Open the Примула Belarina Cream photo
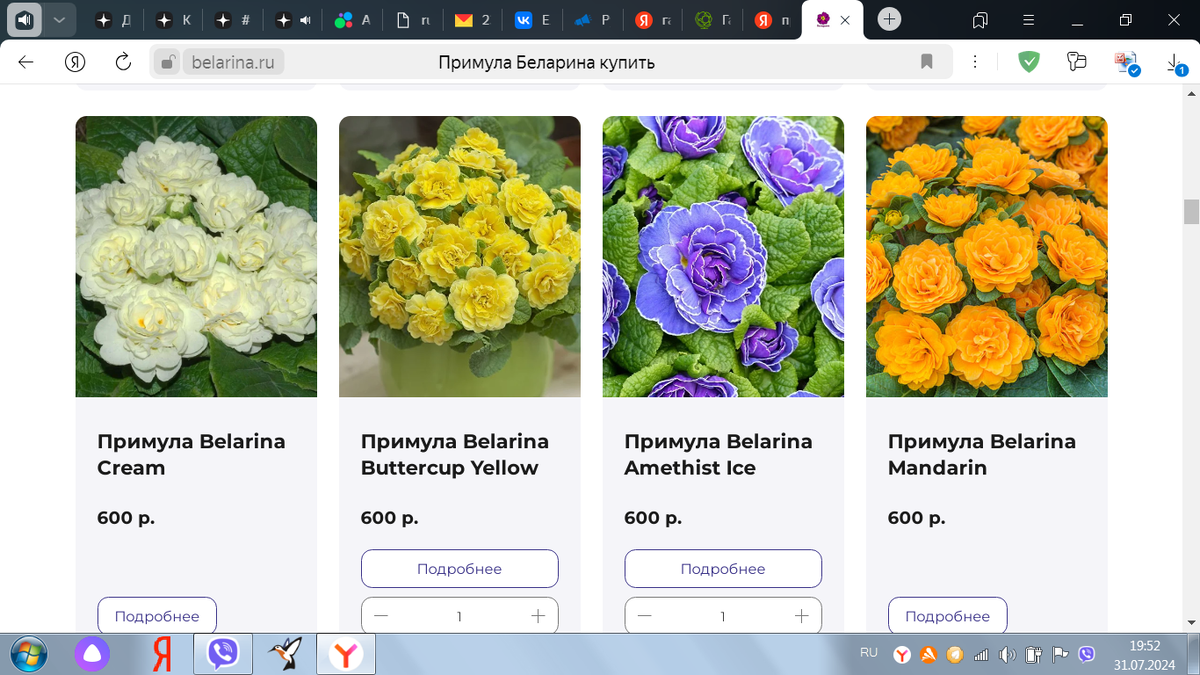Screen dimensions: 1200x675 [196, 257]
